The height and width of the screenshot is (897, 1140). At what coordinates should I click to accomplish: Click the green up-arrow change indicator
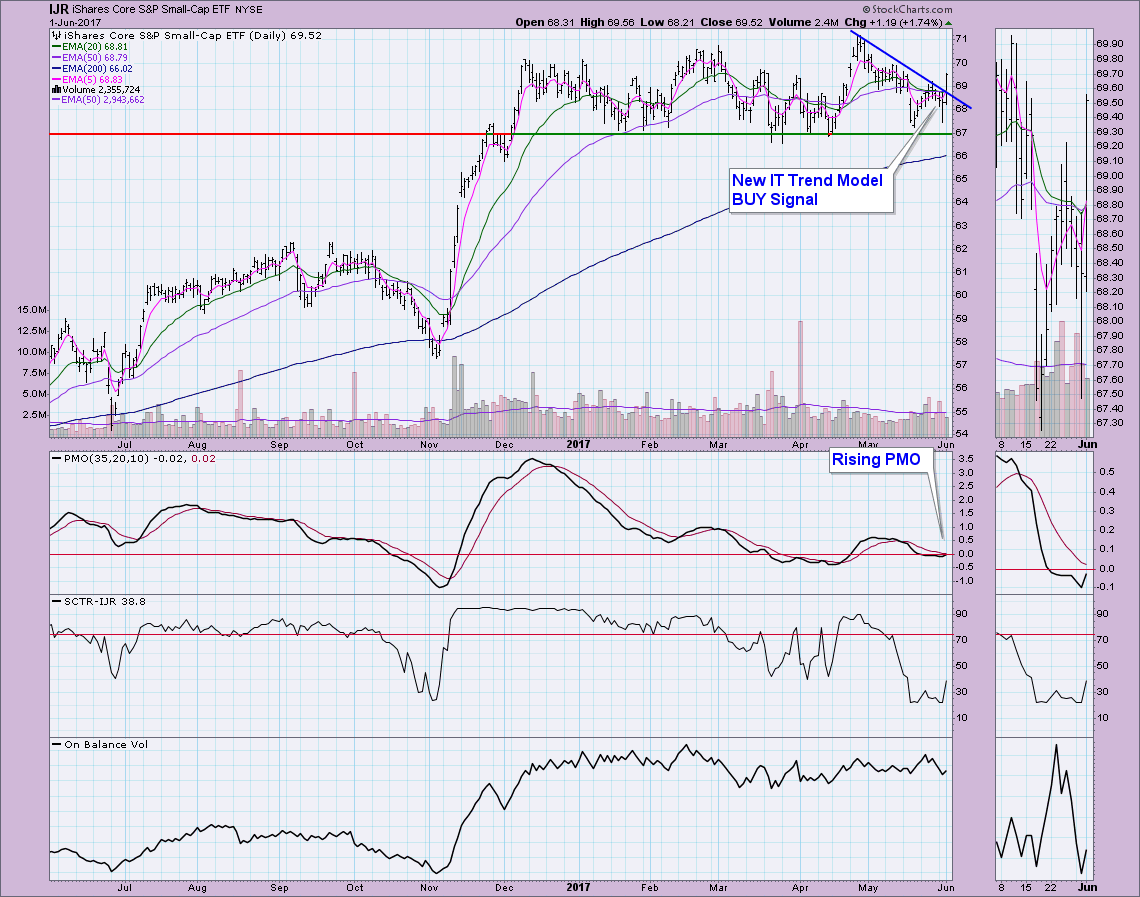point(947,23)
